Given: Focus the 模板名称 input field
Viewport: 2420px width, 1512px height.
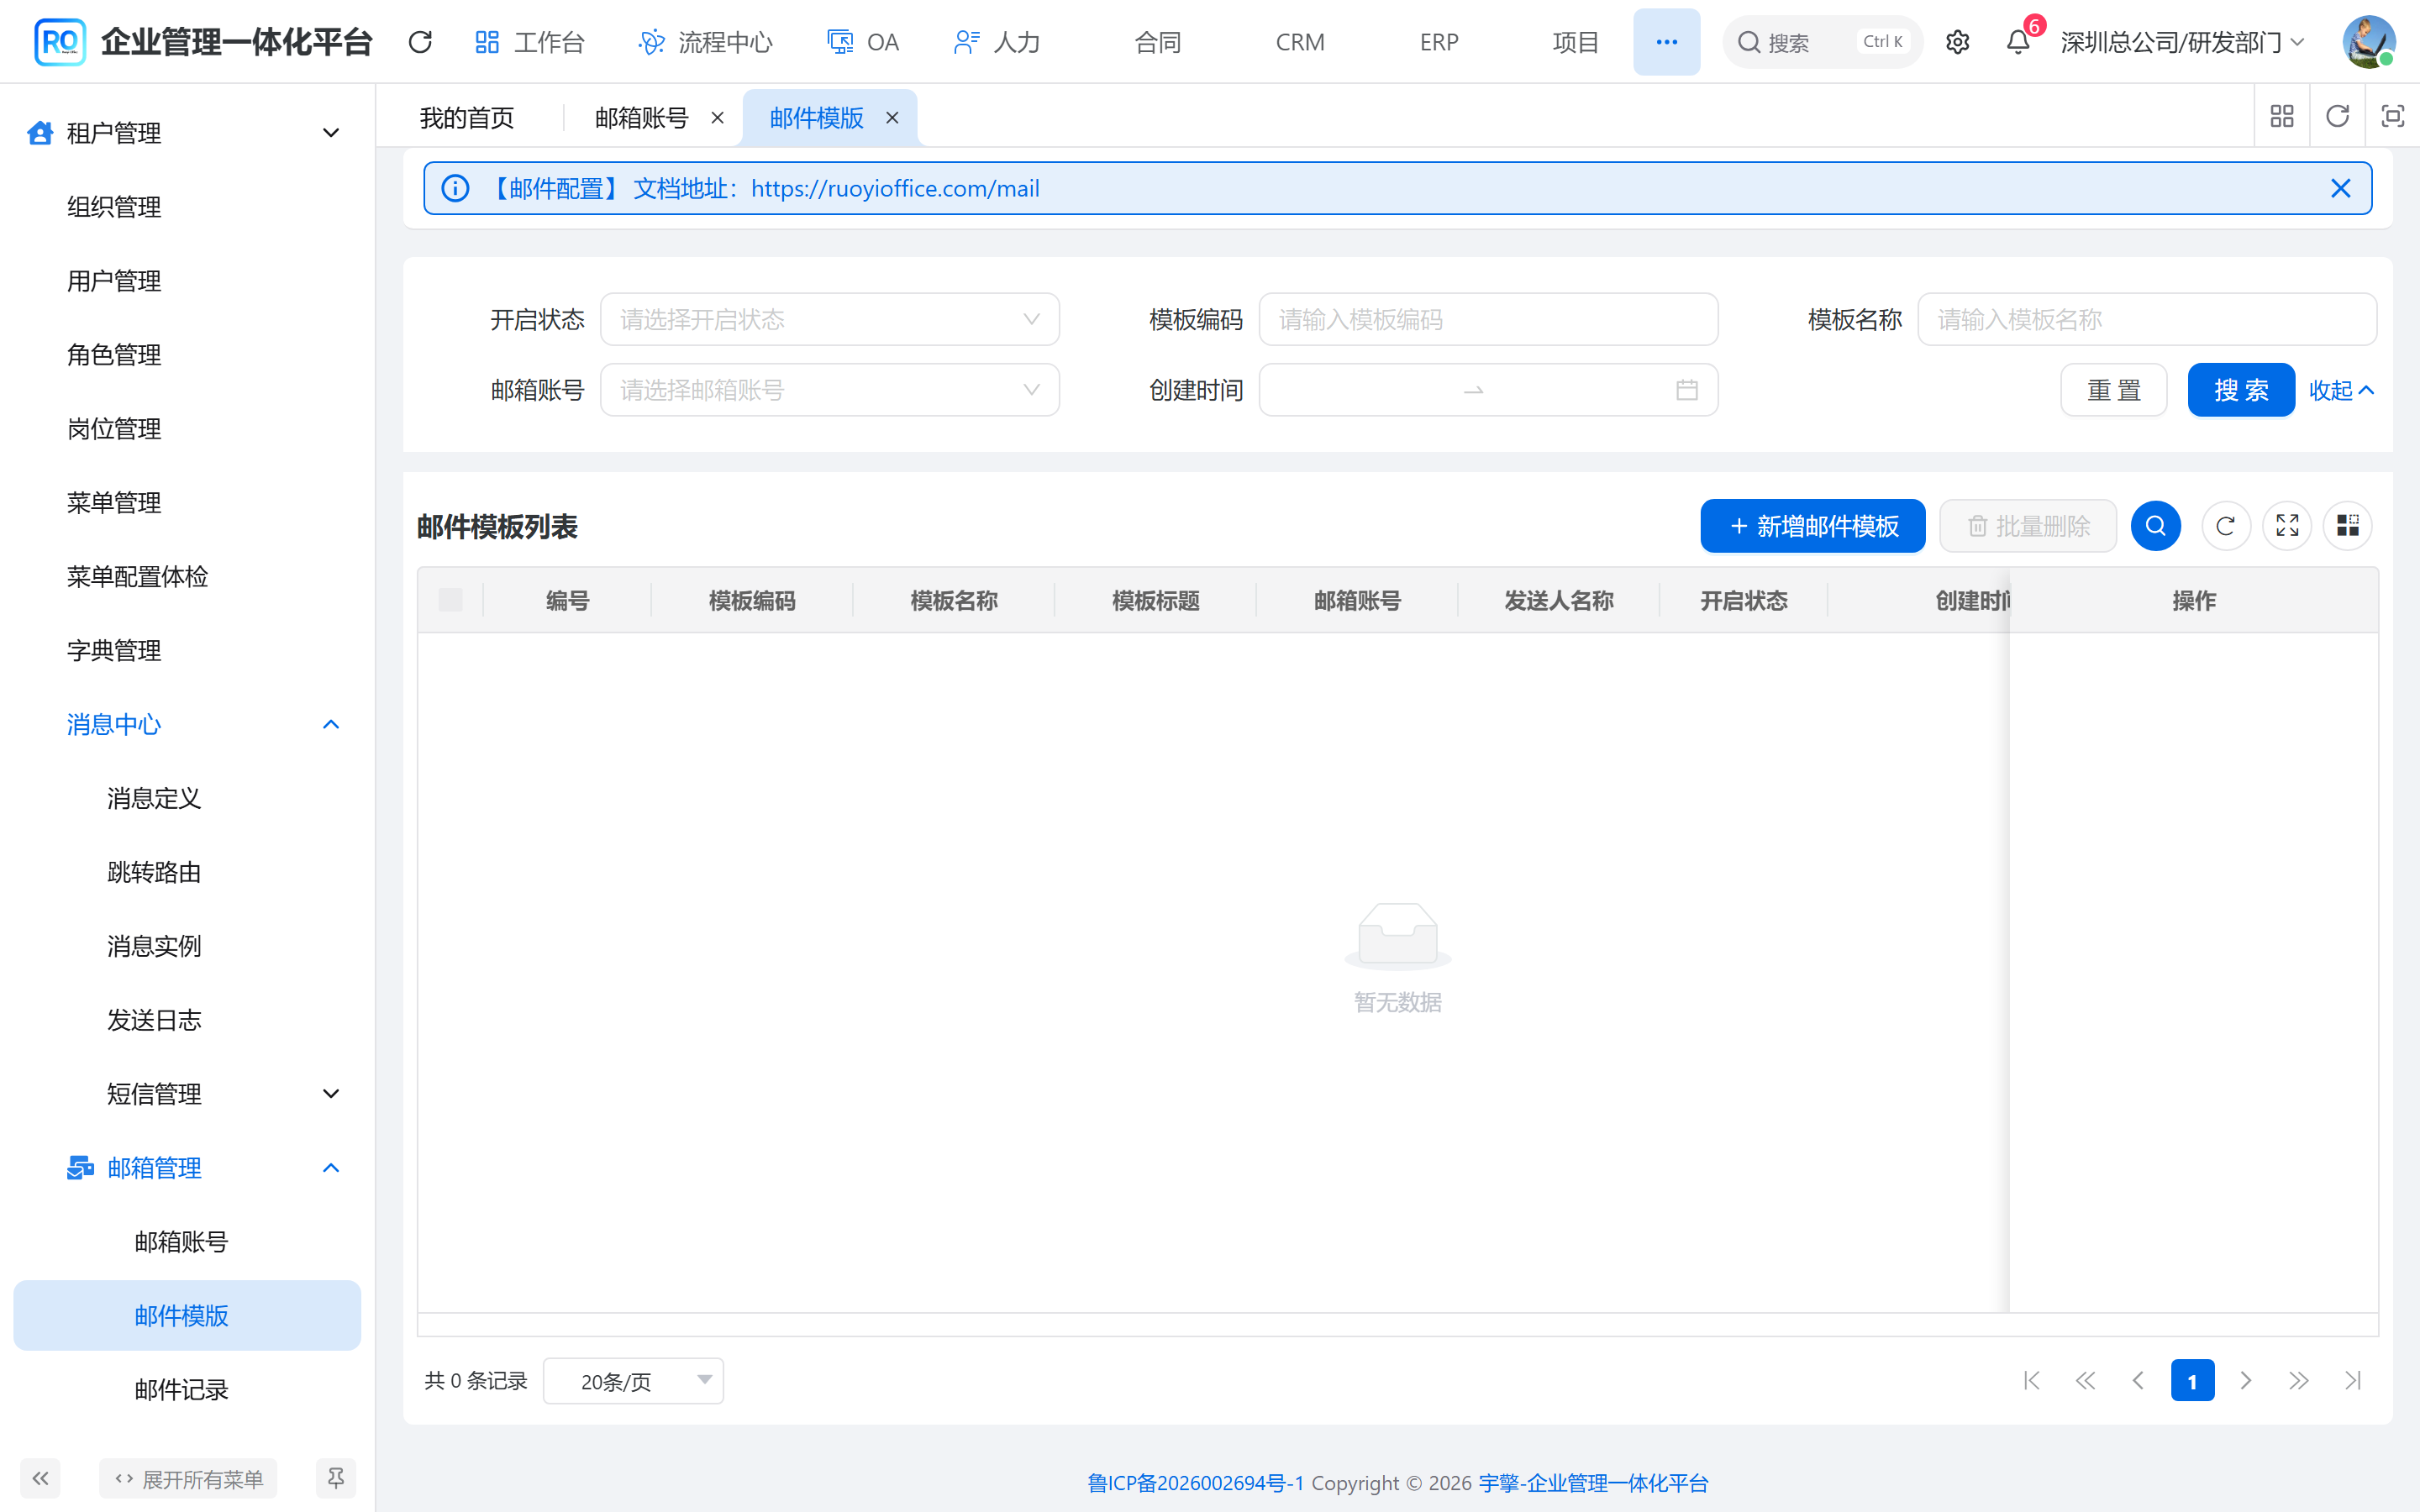Looking at the screenshot, I should point(2146,320).
